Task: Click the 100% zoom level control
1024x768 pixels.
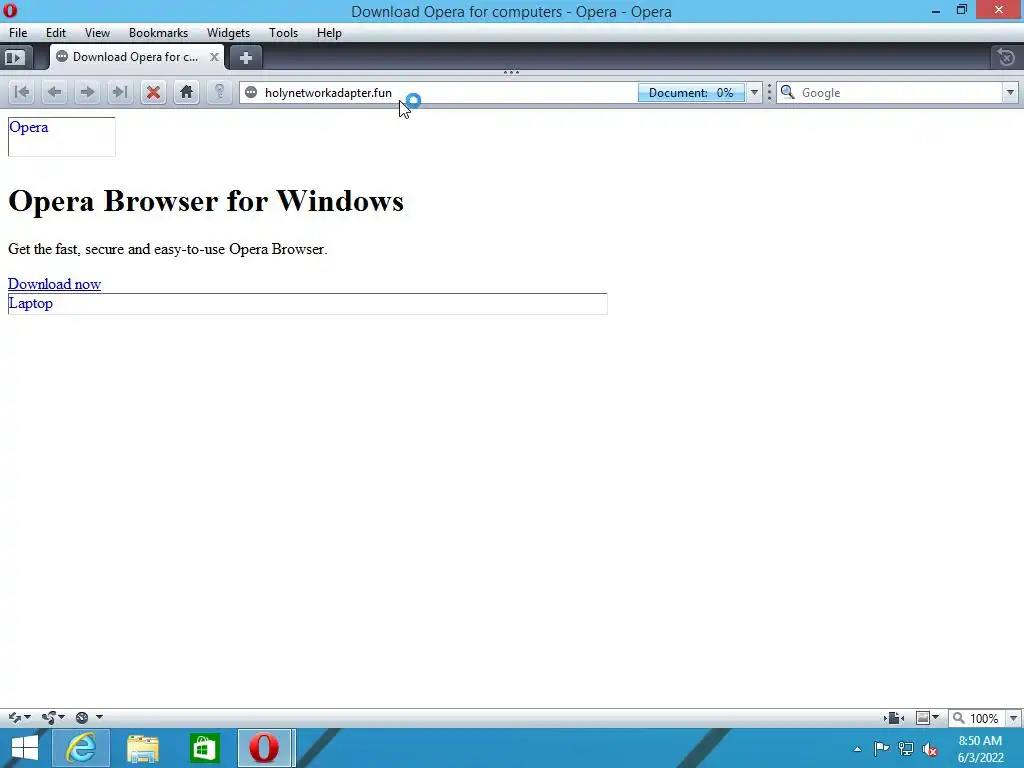Action: point(977,718)
